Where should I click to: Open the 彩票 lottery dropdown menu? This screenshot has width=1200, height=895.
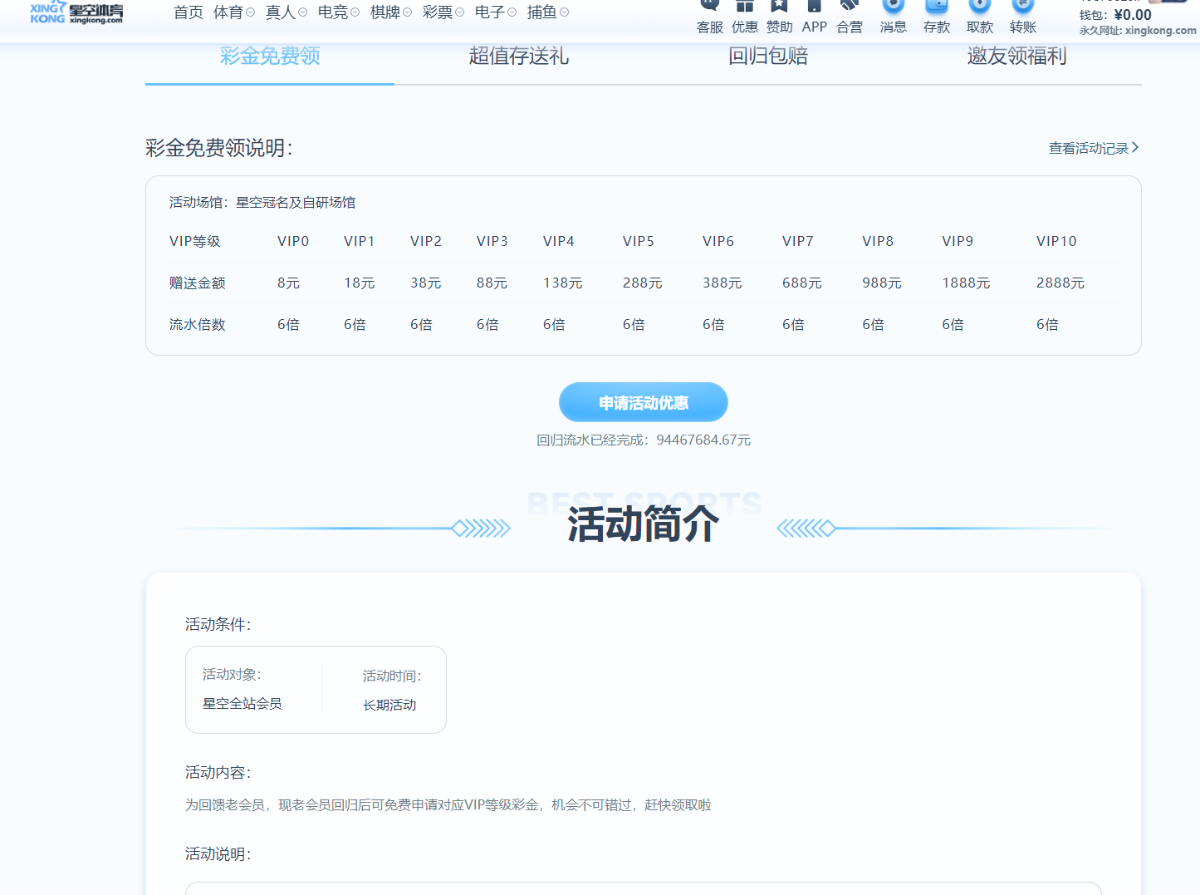pyautogui.click(x=443, y=13)
